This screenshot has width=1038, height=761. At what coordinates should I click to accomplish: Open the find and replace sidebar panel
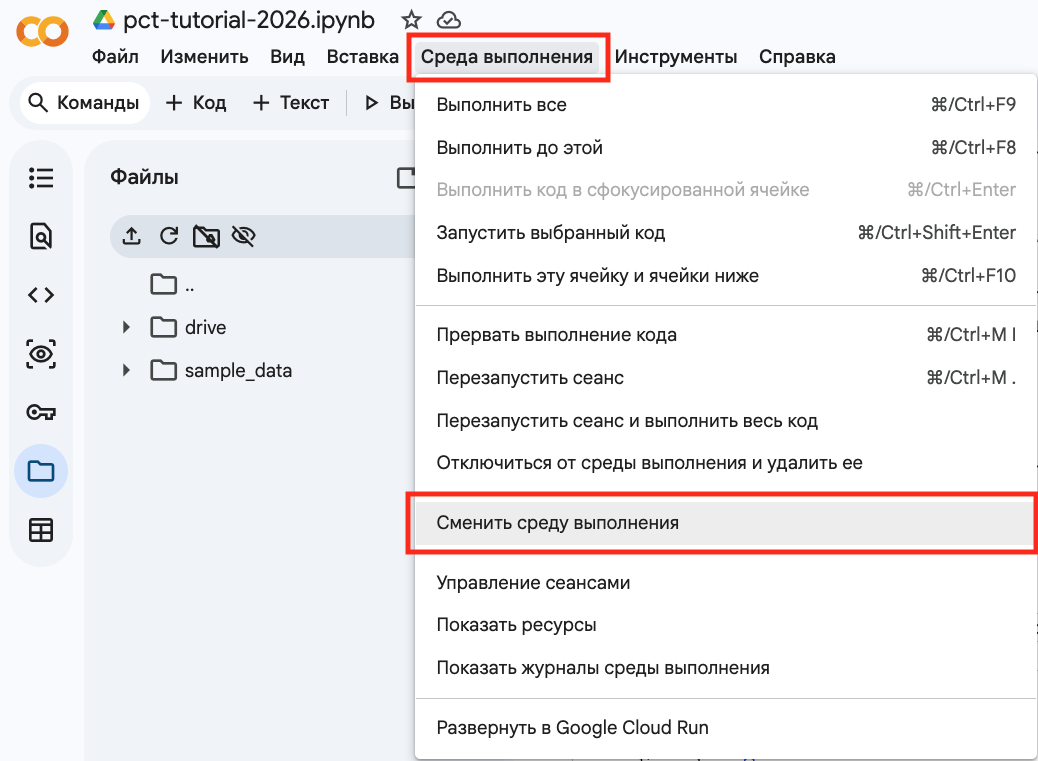[x=40, y=236]
